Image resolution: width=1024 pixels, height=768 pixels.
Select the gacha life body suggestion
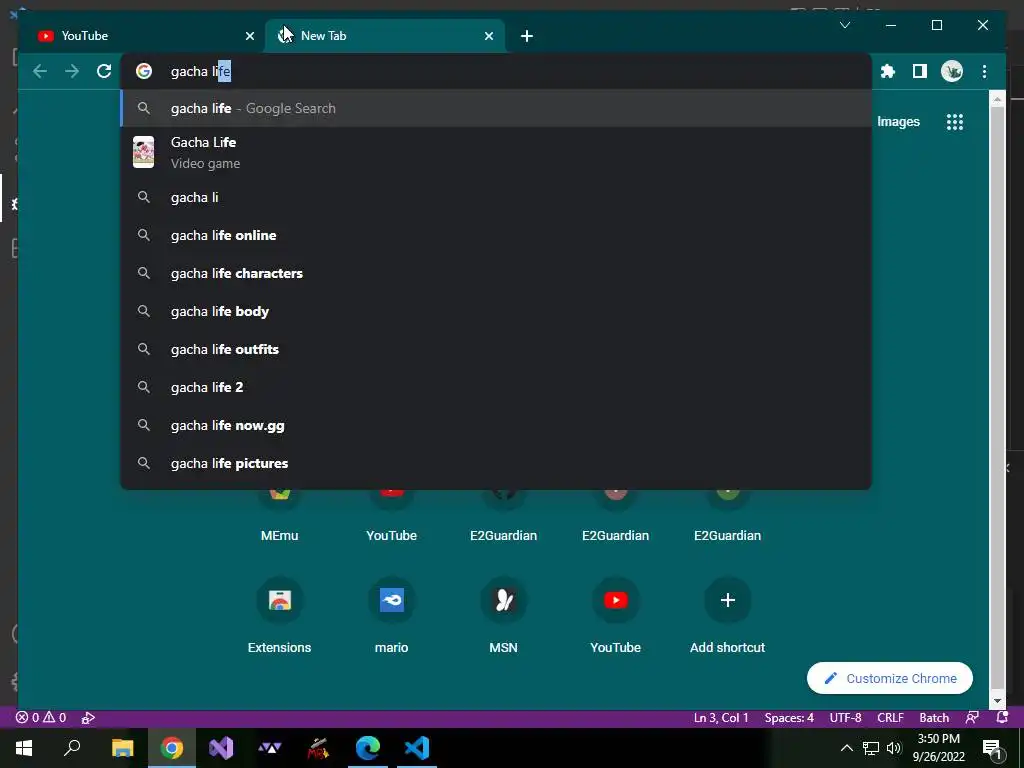tap(496, 312)
